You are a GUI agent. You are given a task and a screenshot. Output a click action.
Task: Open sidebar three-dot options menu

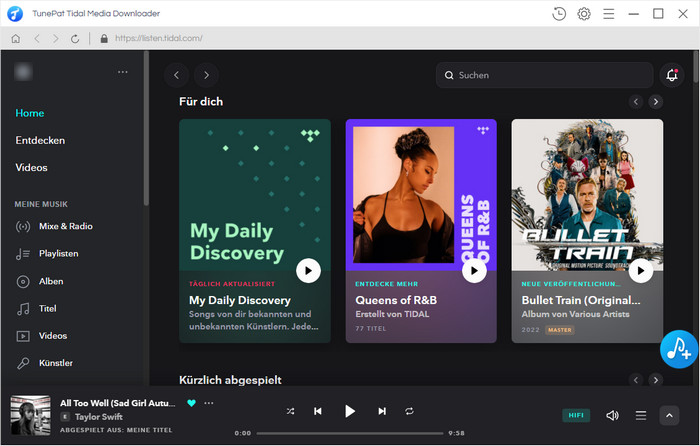click(123, 72)
